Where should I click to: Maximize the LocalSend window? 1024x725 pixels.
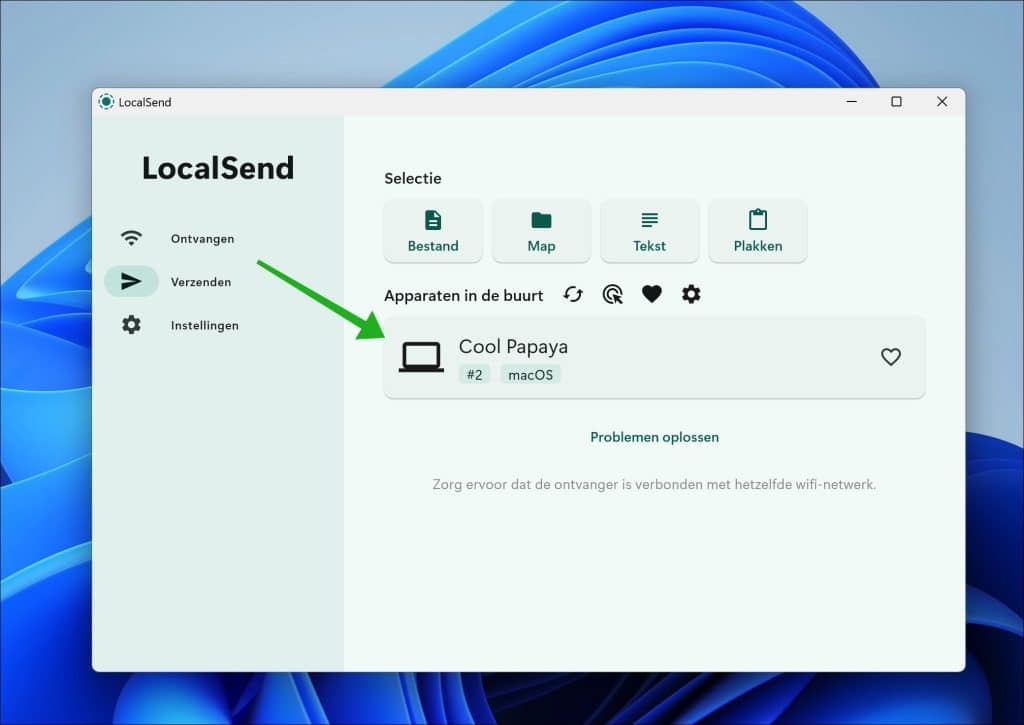897,102
